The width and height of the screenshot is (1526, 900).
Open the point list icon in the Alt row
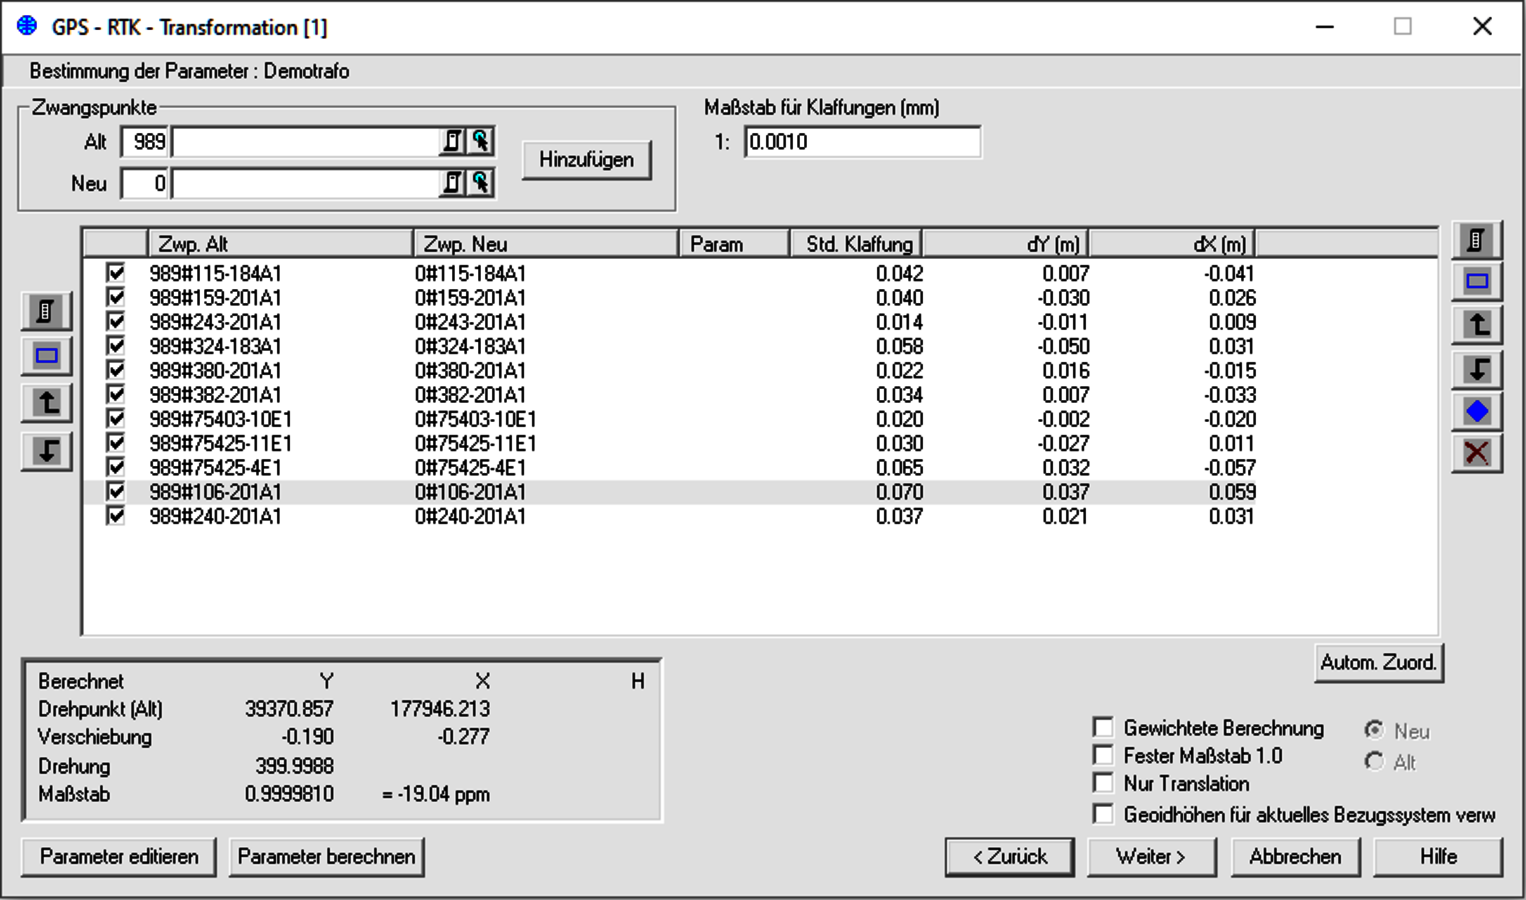click(x=453, y=142)
